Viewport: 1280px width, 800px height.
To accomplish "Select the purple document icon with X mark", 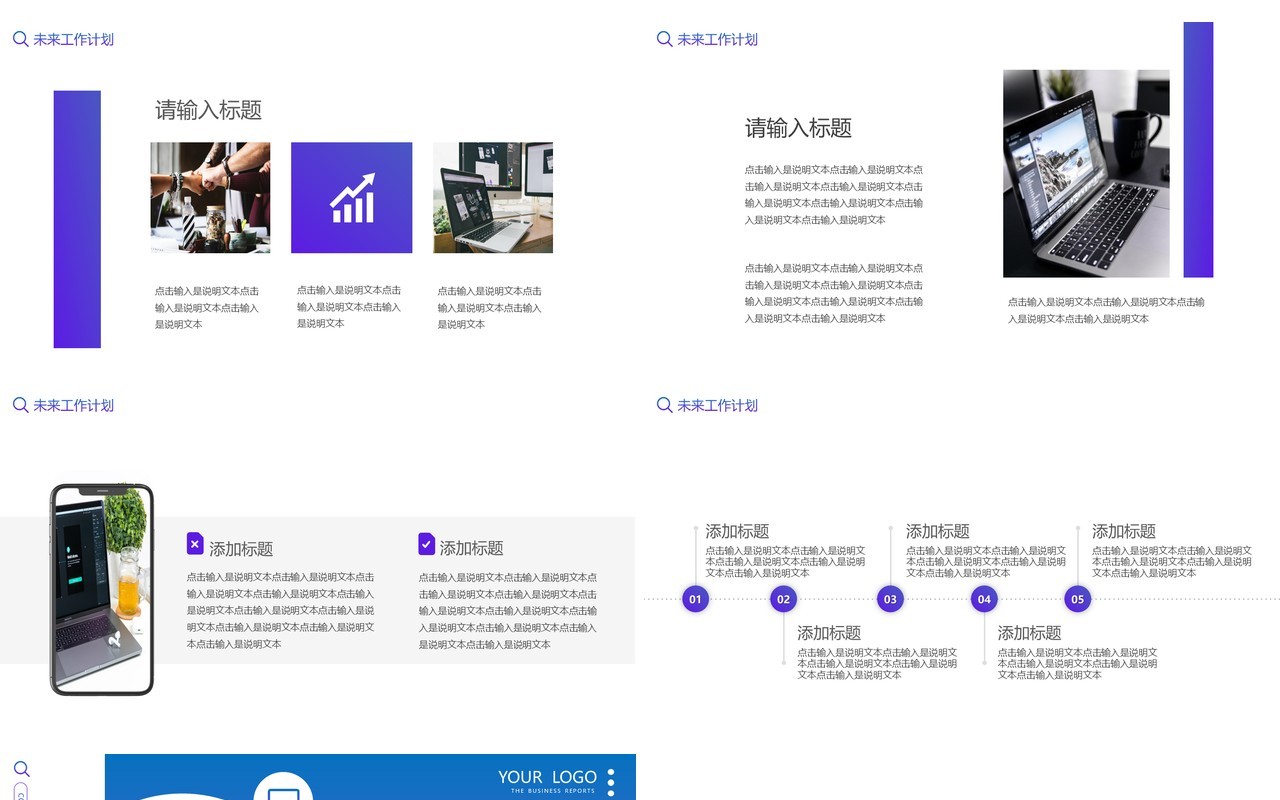I will 195,544.
